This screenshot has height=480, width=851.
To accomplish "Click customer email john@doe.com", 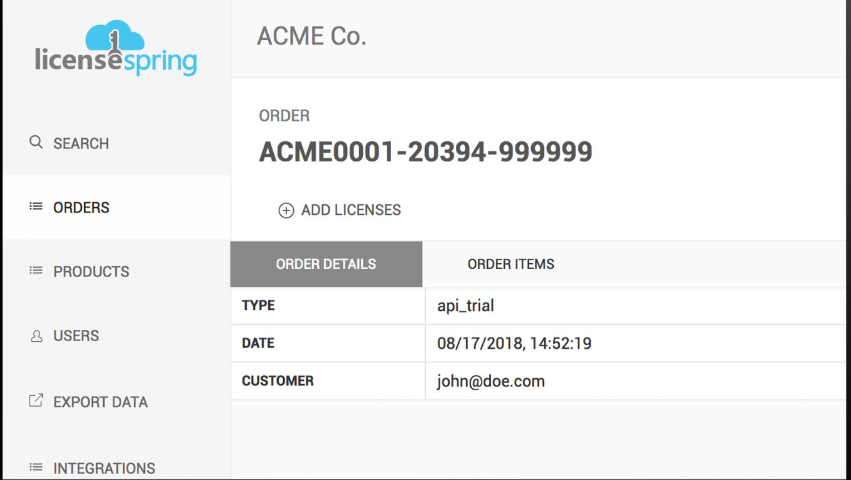I will [490, 381].
